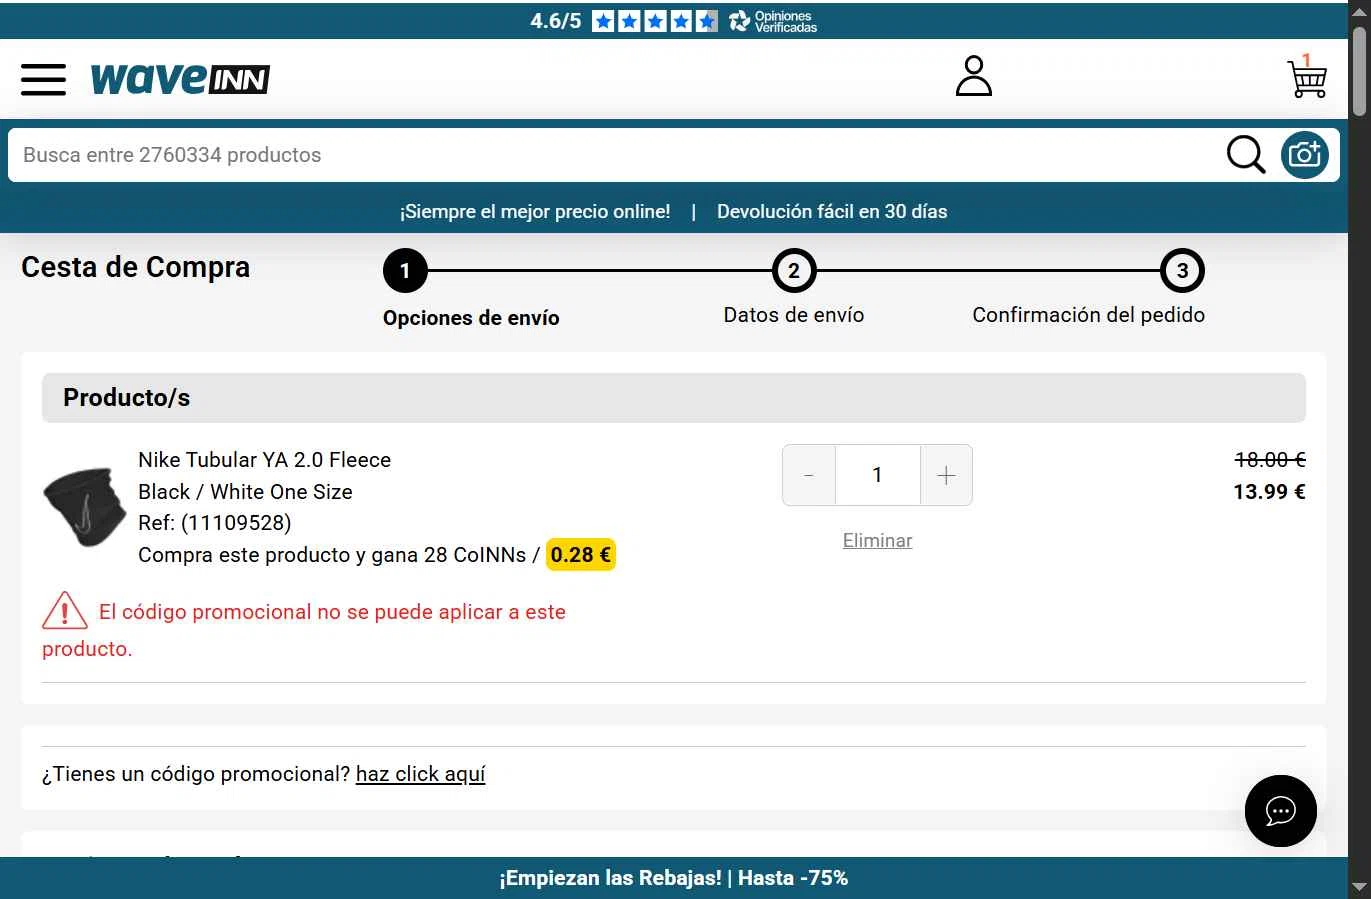Viewport: 1371px width, 899px height.
Task: Open the hamburger menu
Action: coord(43,79)
